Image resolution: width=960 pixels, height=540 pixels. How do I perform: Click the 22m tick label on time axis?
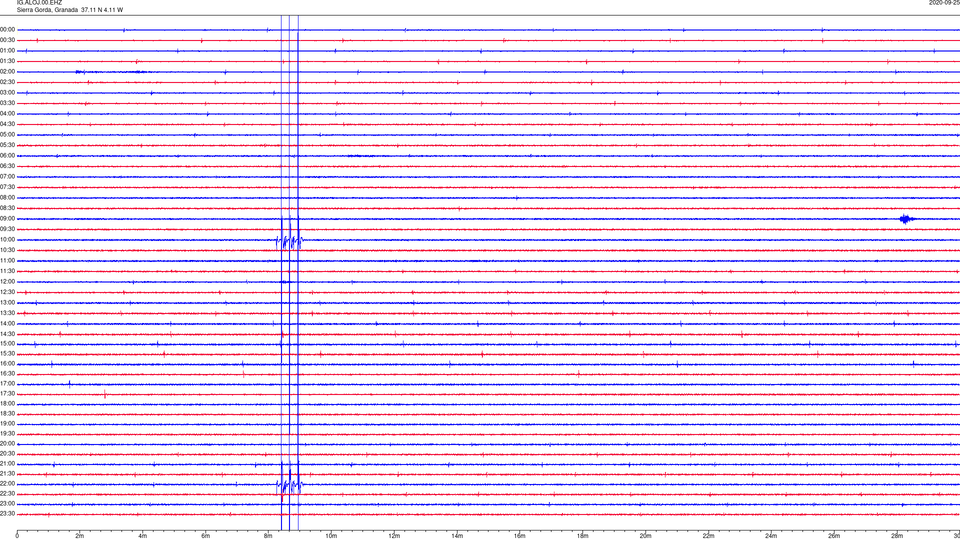point(708,536)
